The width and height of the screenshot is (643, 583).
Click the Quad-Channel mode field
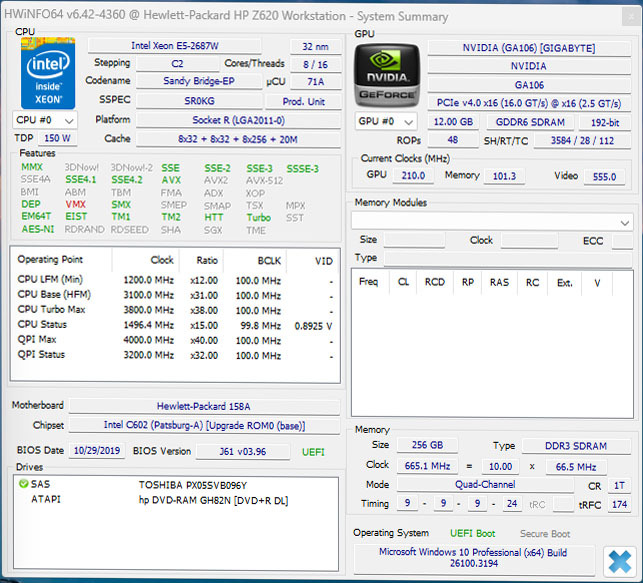pos(485,485)
